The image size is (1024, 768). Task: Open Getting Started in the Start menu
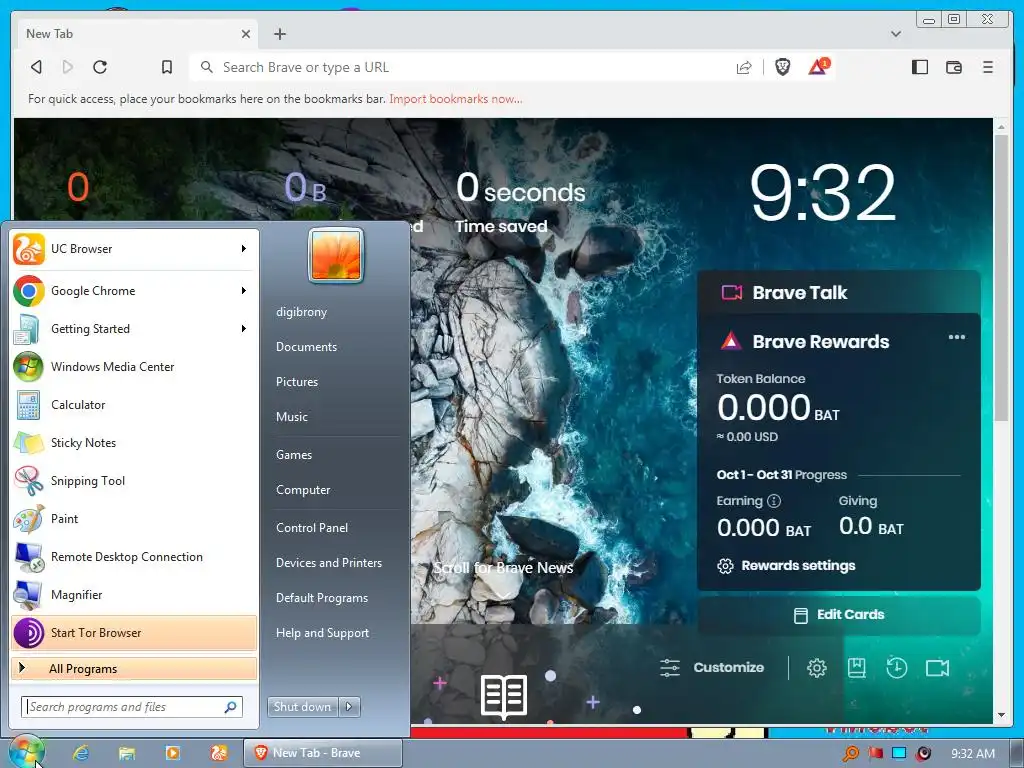click(x=123, y=328)
